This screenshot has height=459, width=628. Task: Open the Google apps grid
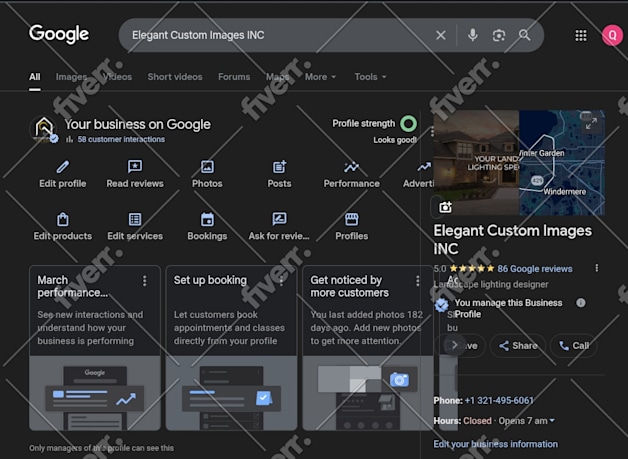(581, 35)
